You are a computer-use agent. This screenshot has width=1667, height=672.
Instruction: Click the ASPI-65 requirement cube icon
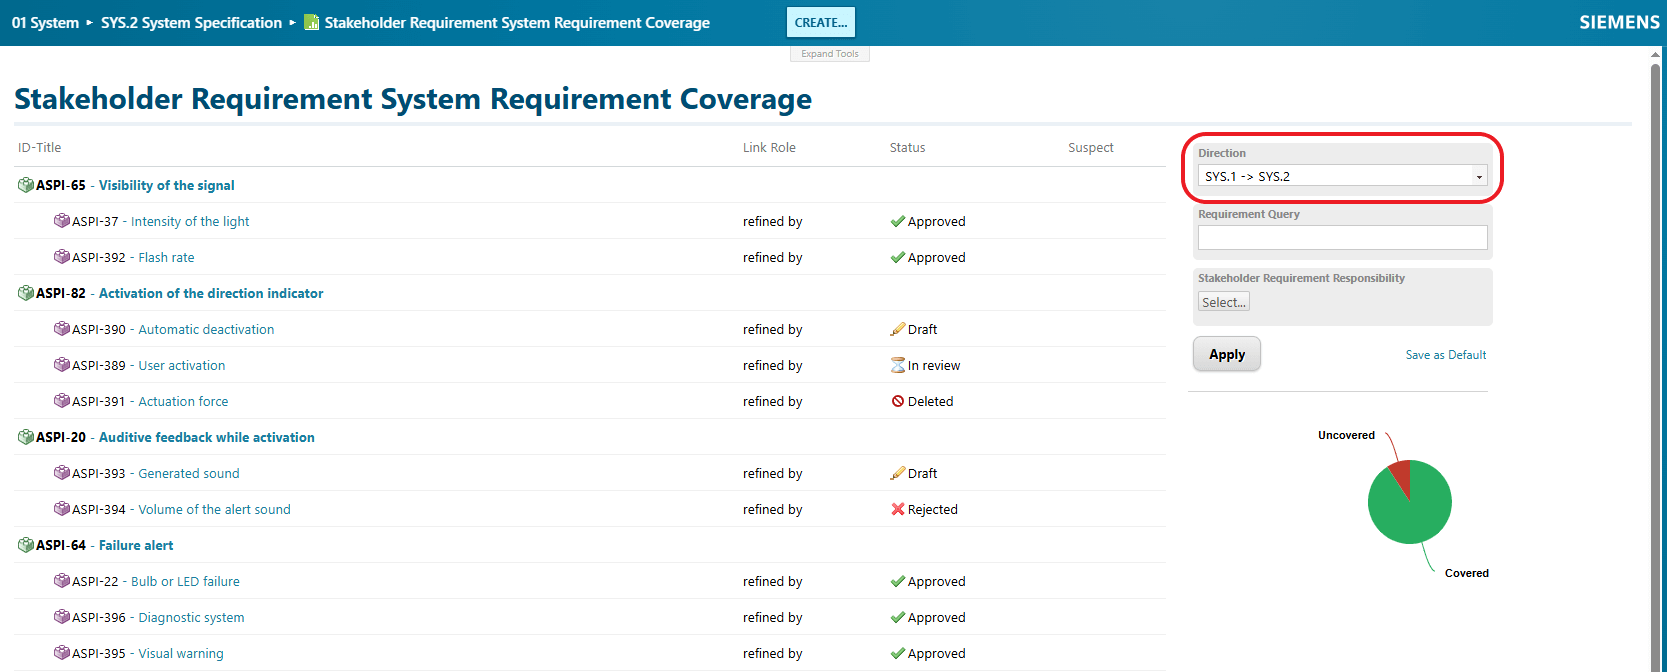point(26,185)
